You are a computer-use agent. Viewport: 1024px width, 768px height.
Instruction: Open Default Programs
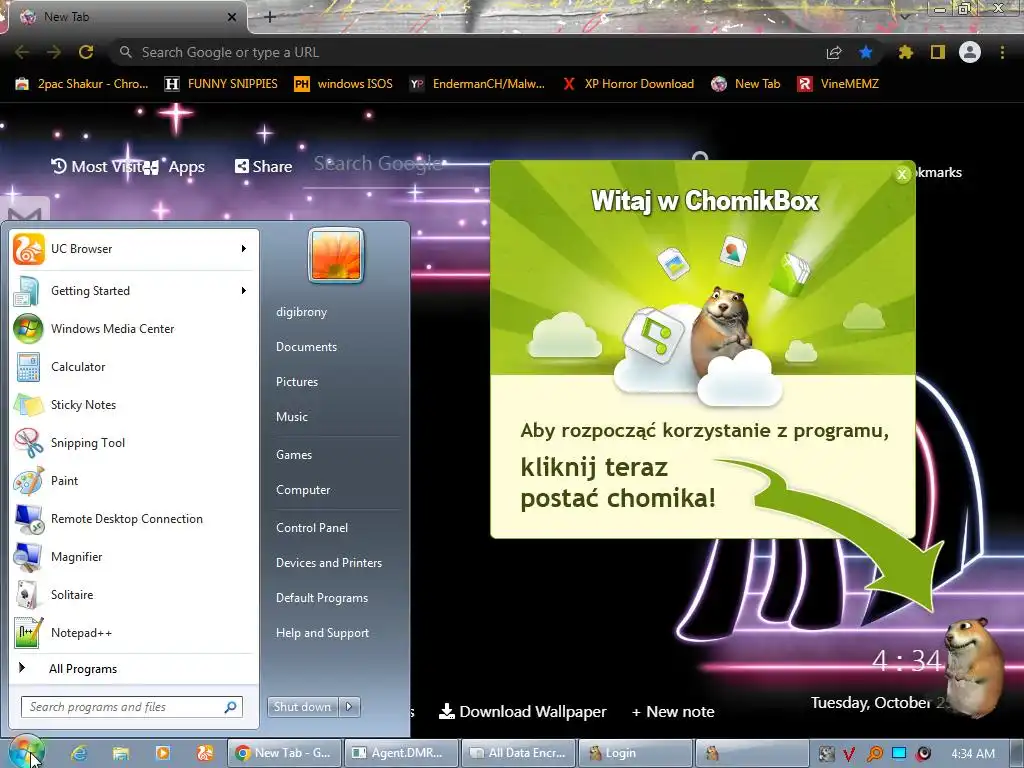click(321, 598)
